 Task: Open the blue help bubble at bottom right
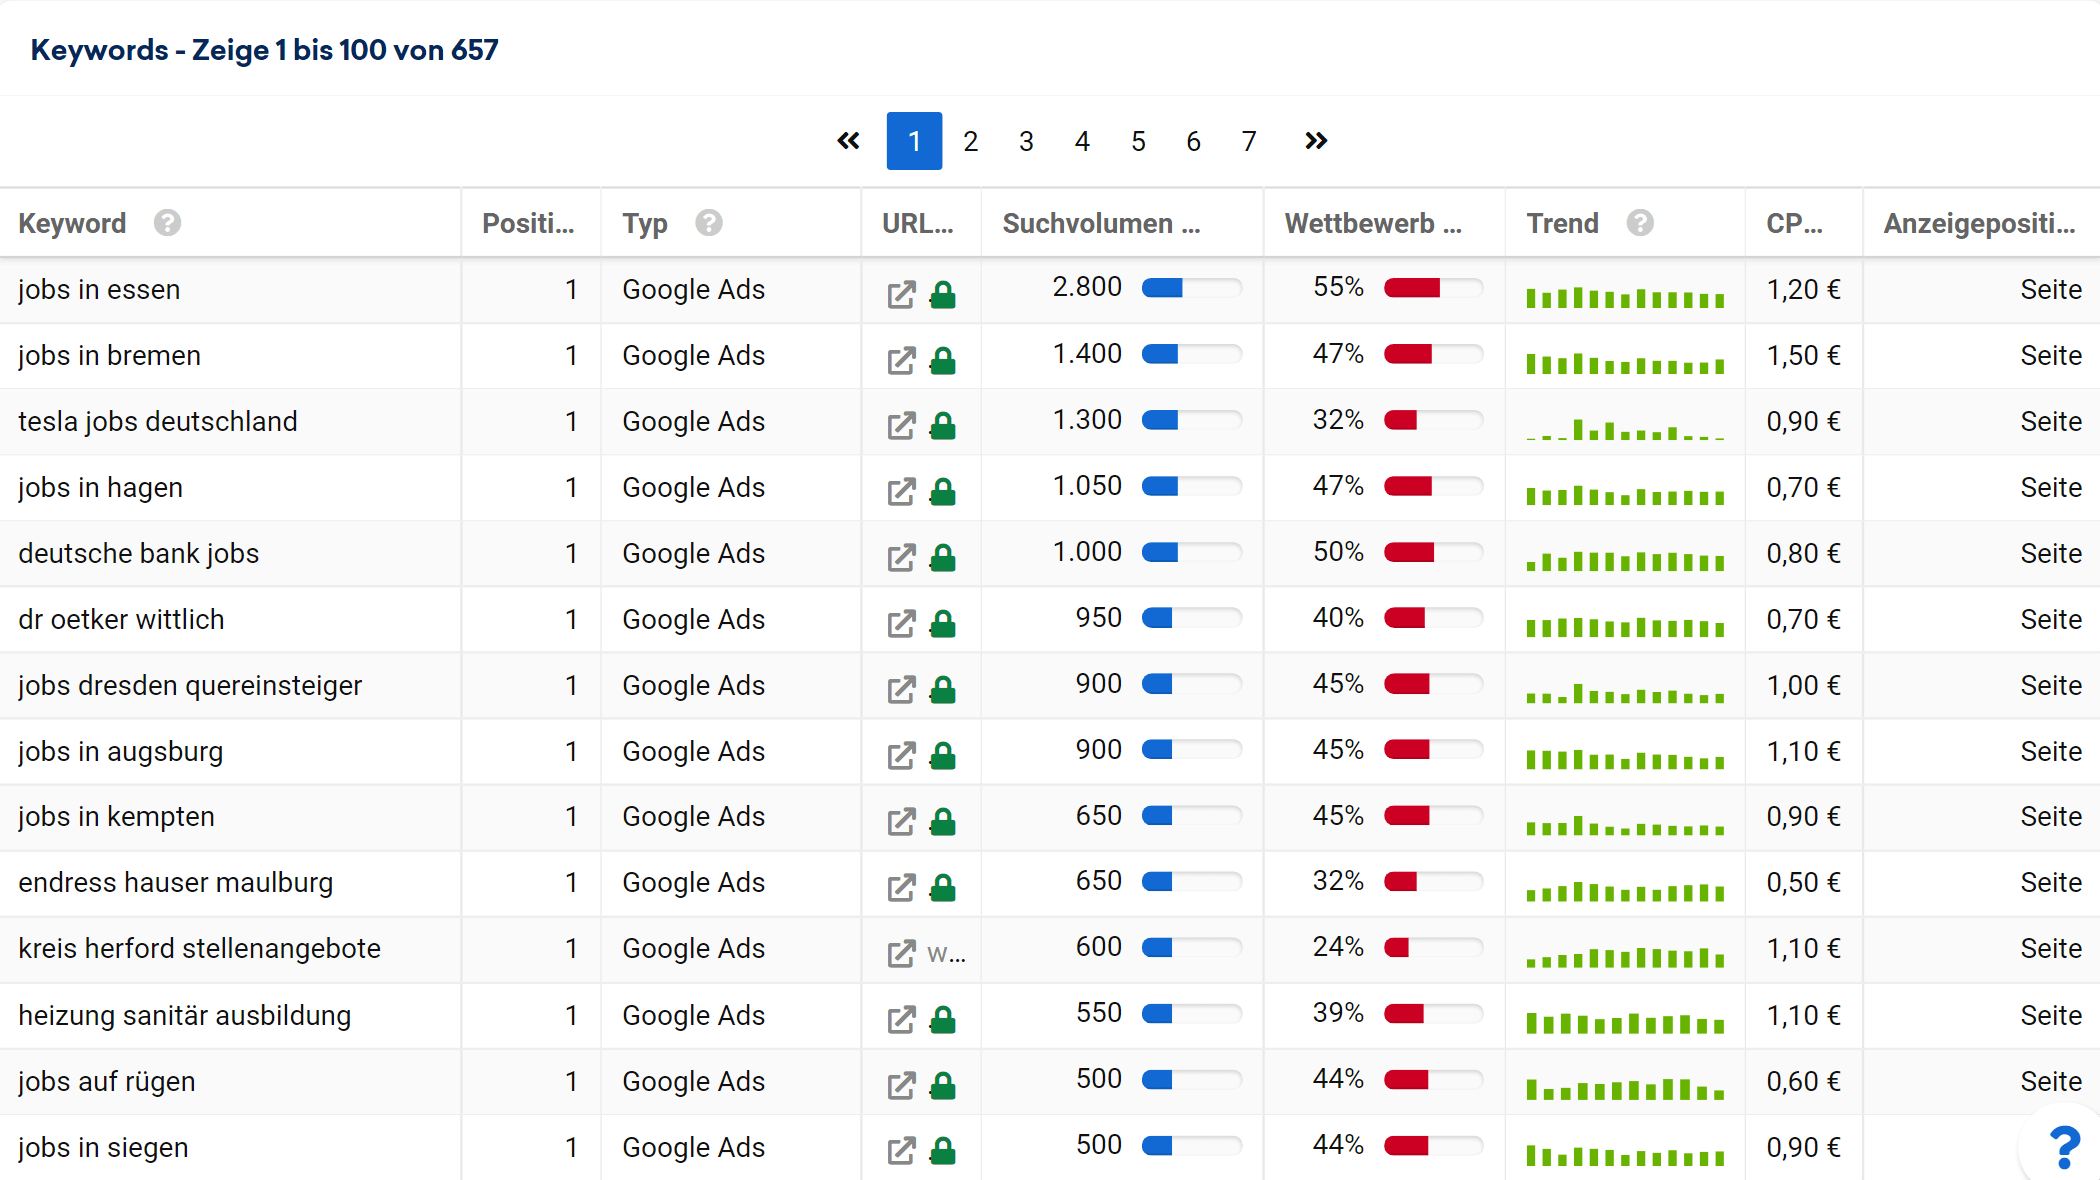tap(2064, 1147)
